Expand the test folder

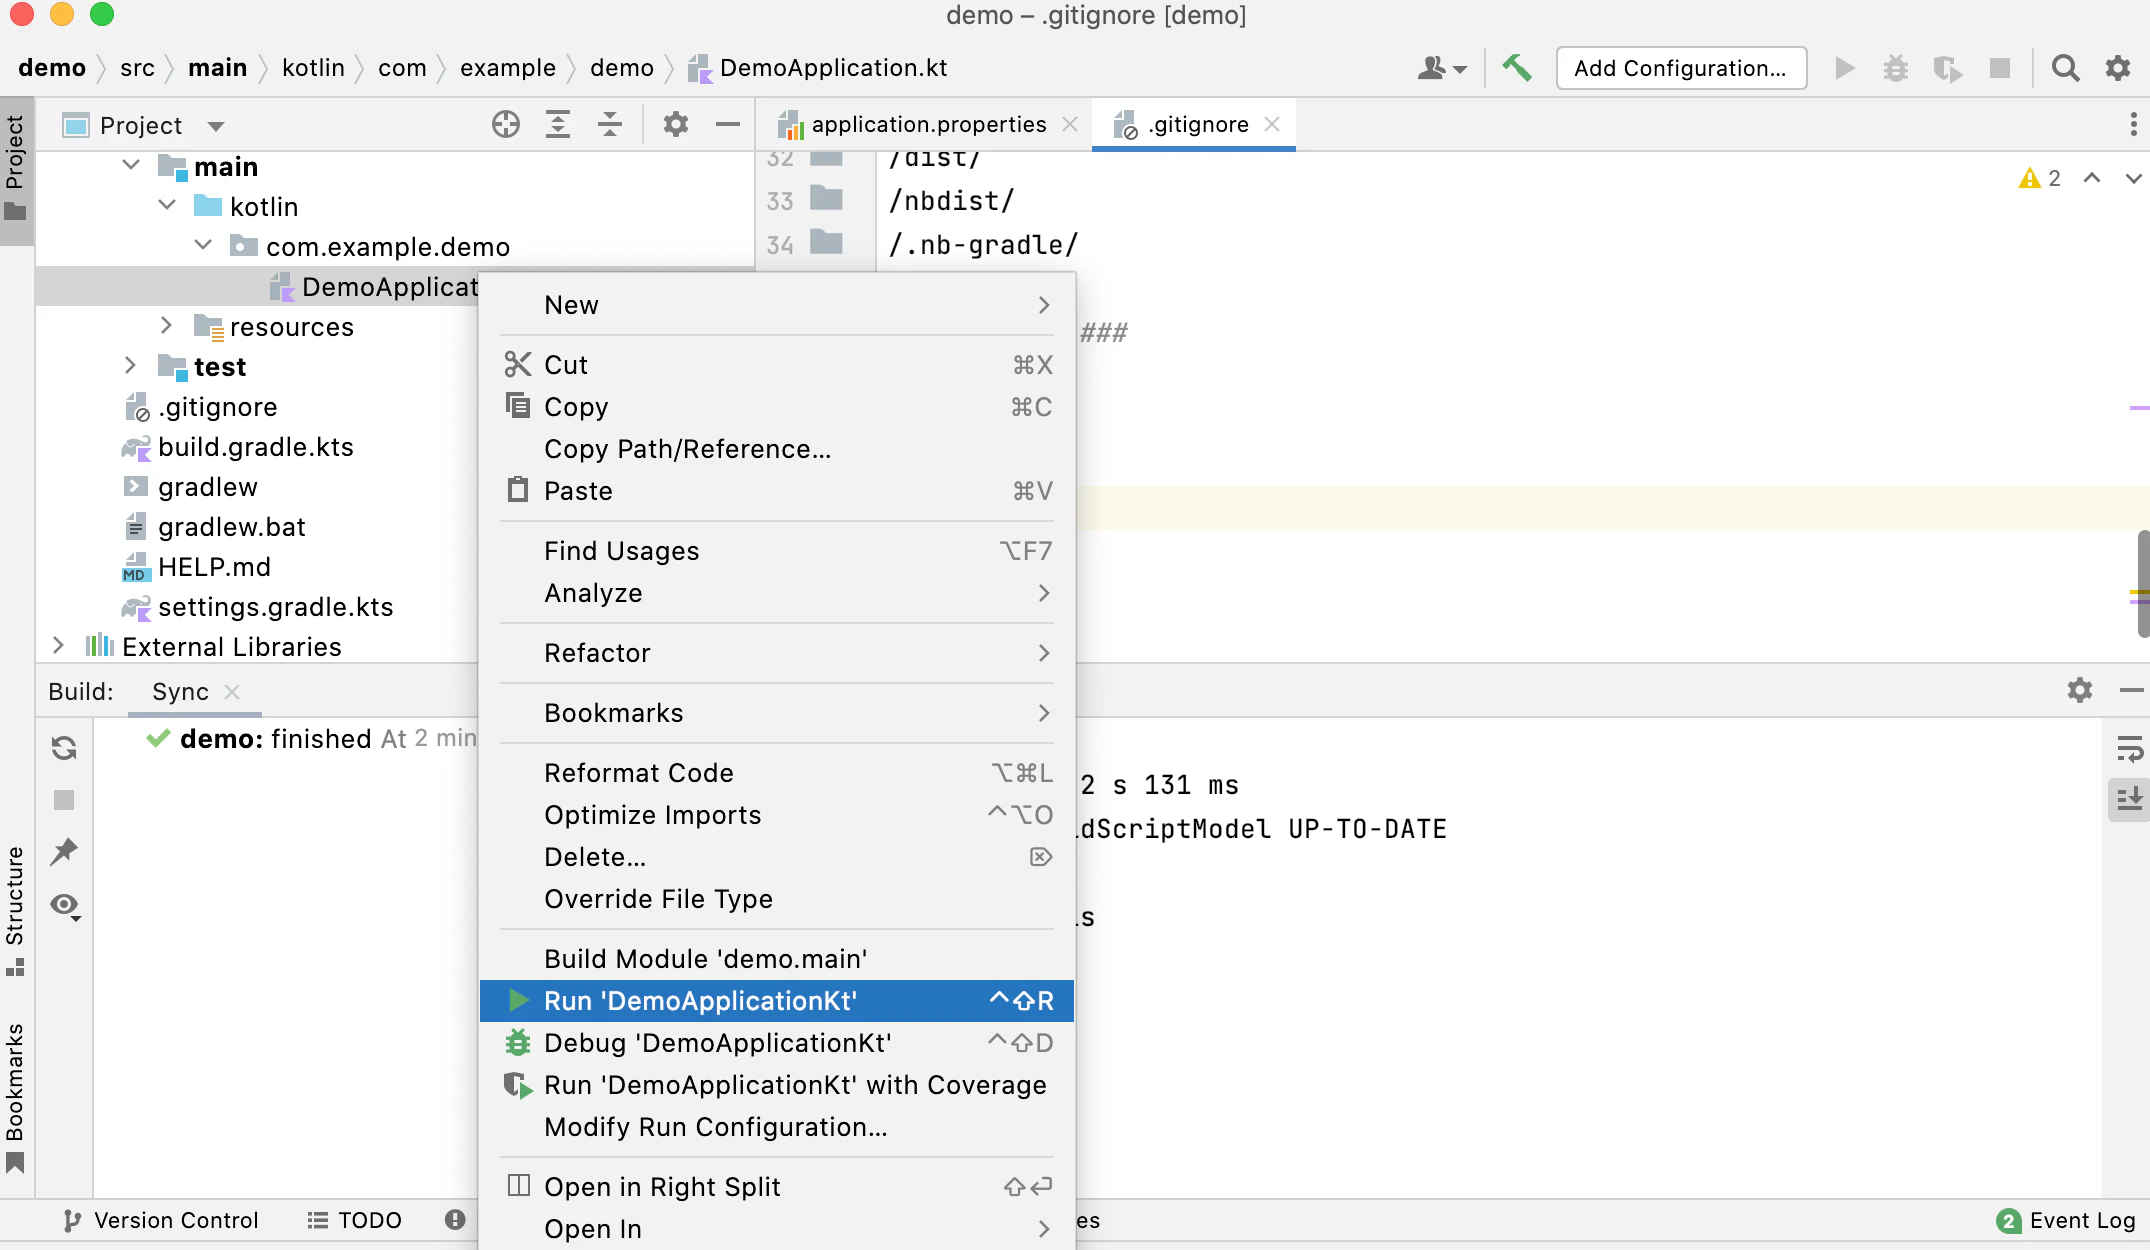click(x=130, y=366)
